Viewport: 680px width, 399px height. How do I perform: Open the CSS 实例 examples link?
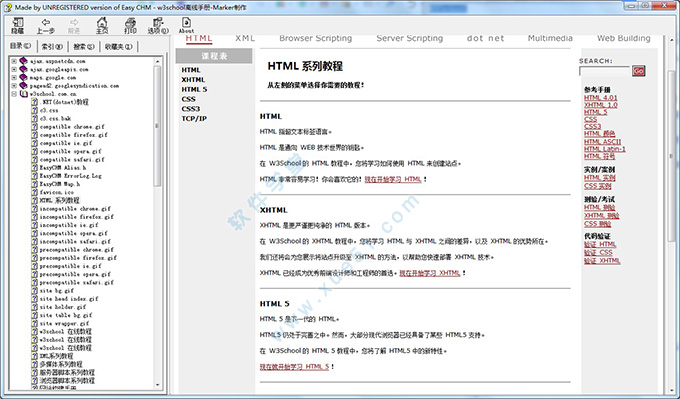click(597, 186)
